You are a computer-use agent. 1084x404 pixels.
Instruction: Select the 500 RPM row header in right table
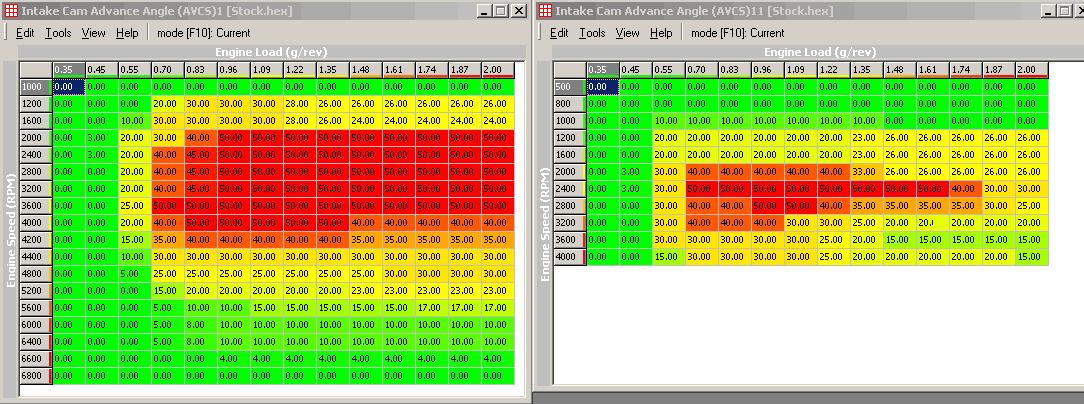(567, 87)
